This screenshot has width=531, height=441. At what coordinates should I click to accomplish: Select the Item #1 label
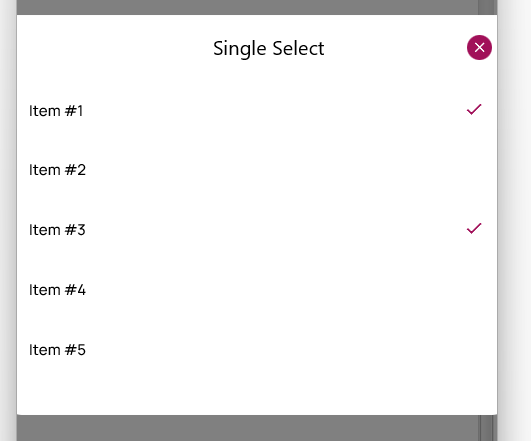point(56,111)
